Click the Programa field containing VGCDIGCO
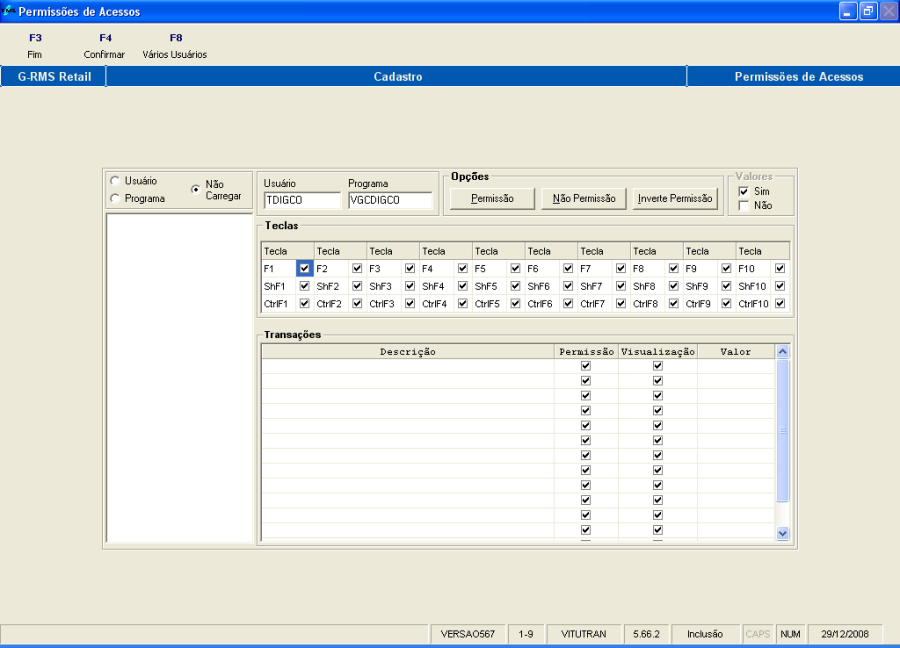This screenshot has width=900, height=648. point(390,200)
